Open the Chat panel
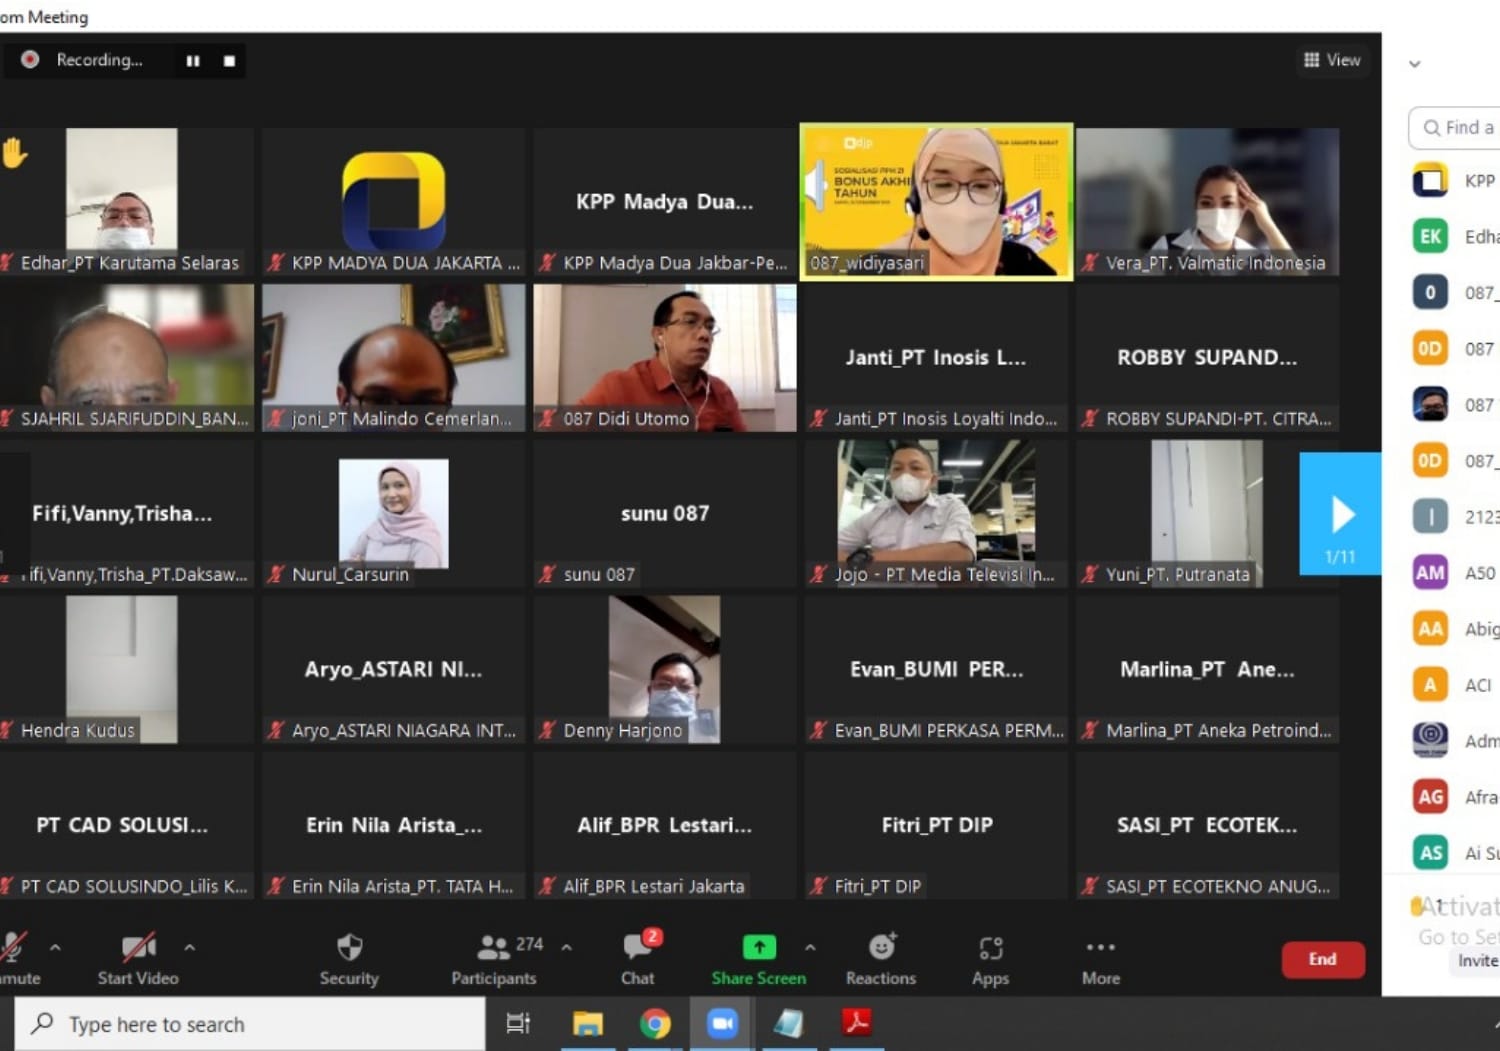Screen dimensions: 1500x1051 pos(637,948)
